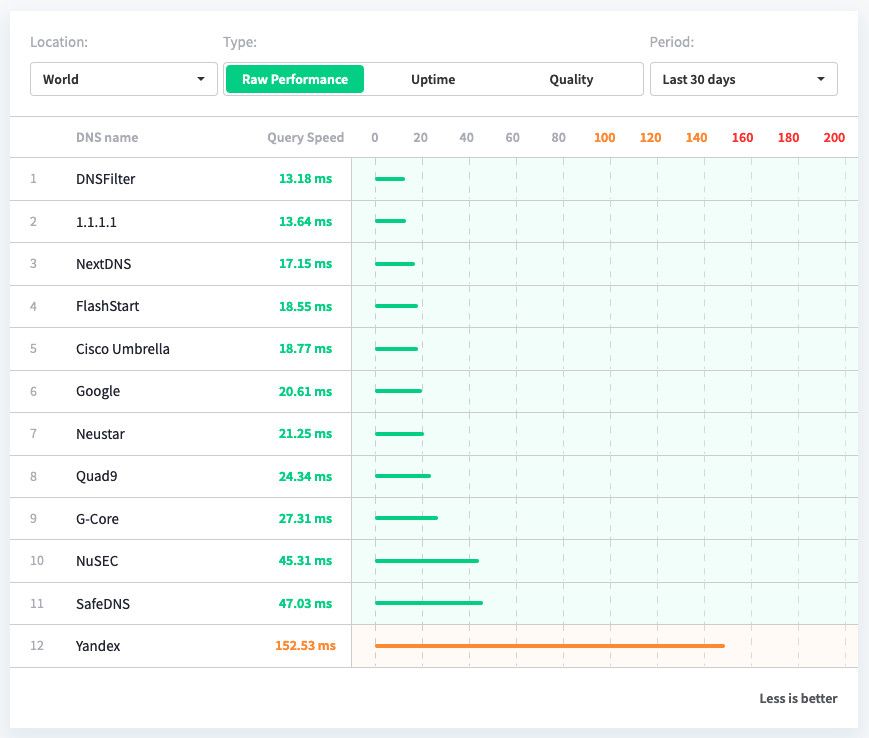Click the DNS name column header
This screenshot has width=869, height=738.
coord(107,137)
